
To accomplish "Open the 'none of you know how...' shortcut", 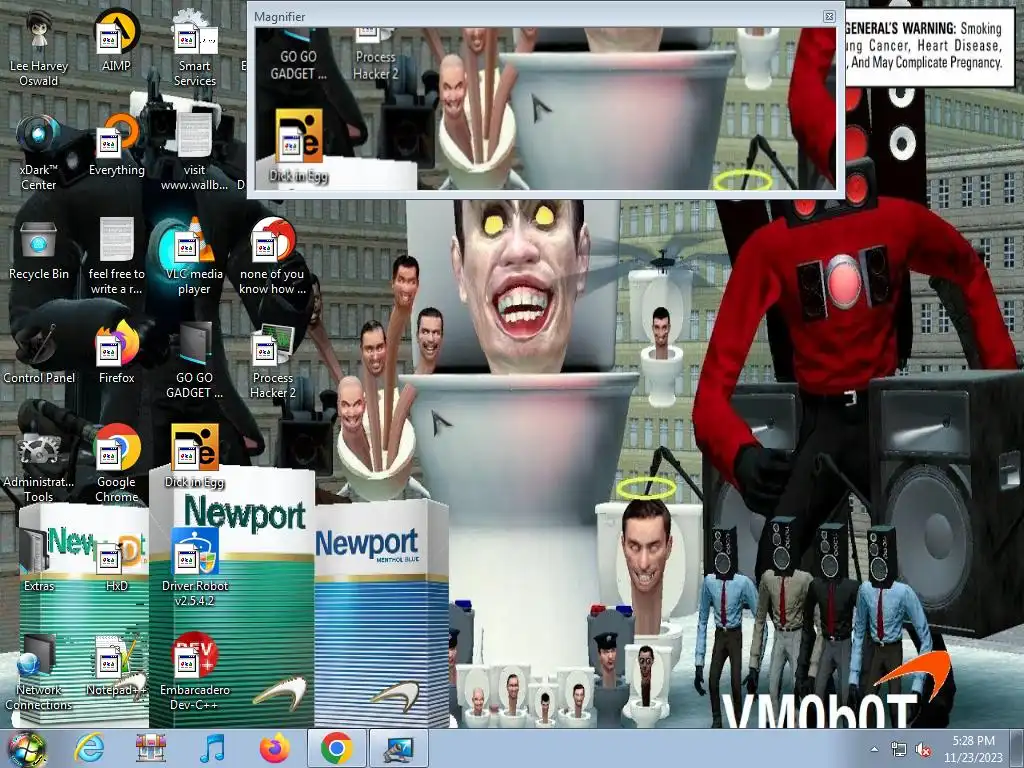I will [273, 257].
